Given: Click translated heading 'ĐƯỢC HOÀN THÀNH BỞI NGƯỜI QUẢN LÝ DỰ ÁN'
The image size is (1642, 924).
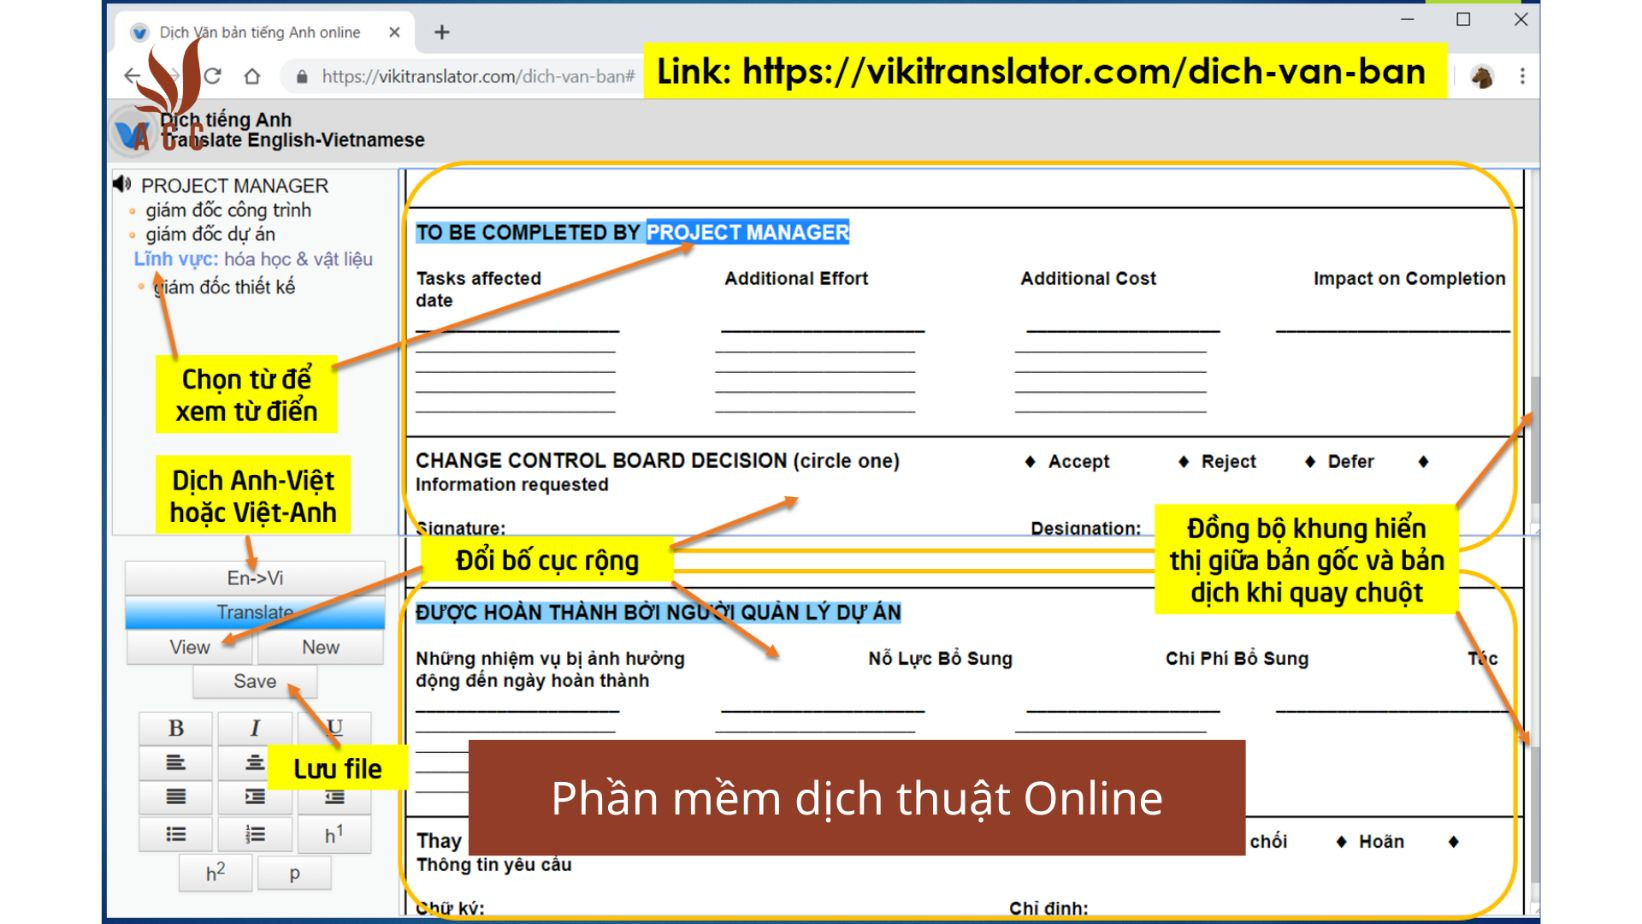Looking at the screenshot, I should tap(658, 612).
